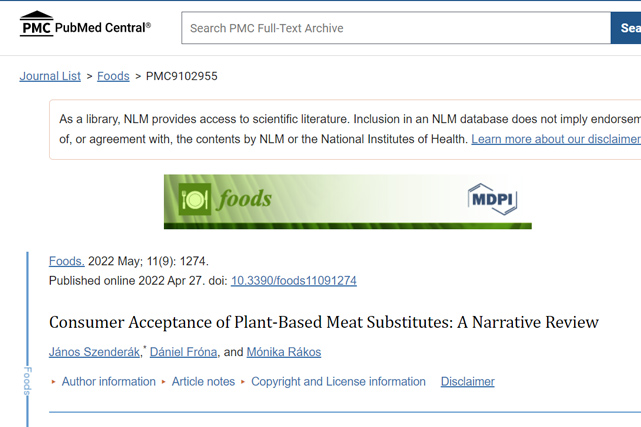Click the blue Search button
641x427 pixels.
click(x=626, y=28)
